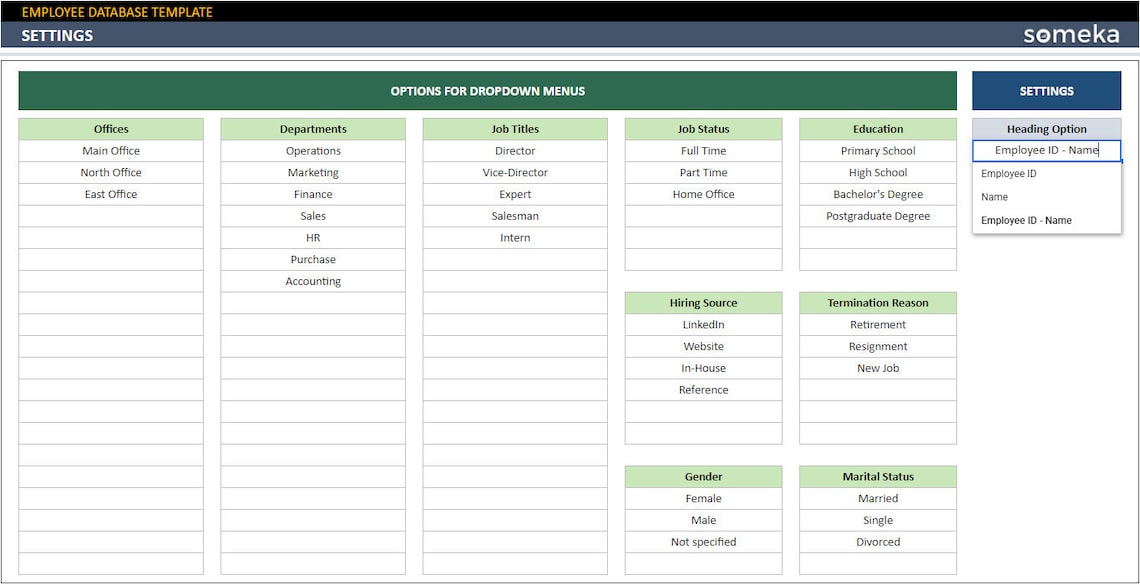Click "LinkedIn" under Hiring Source
Image resolution: width=1140 pixels, height=585 pixels.
coord(703,324)
